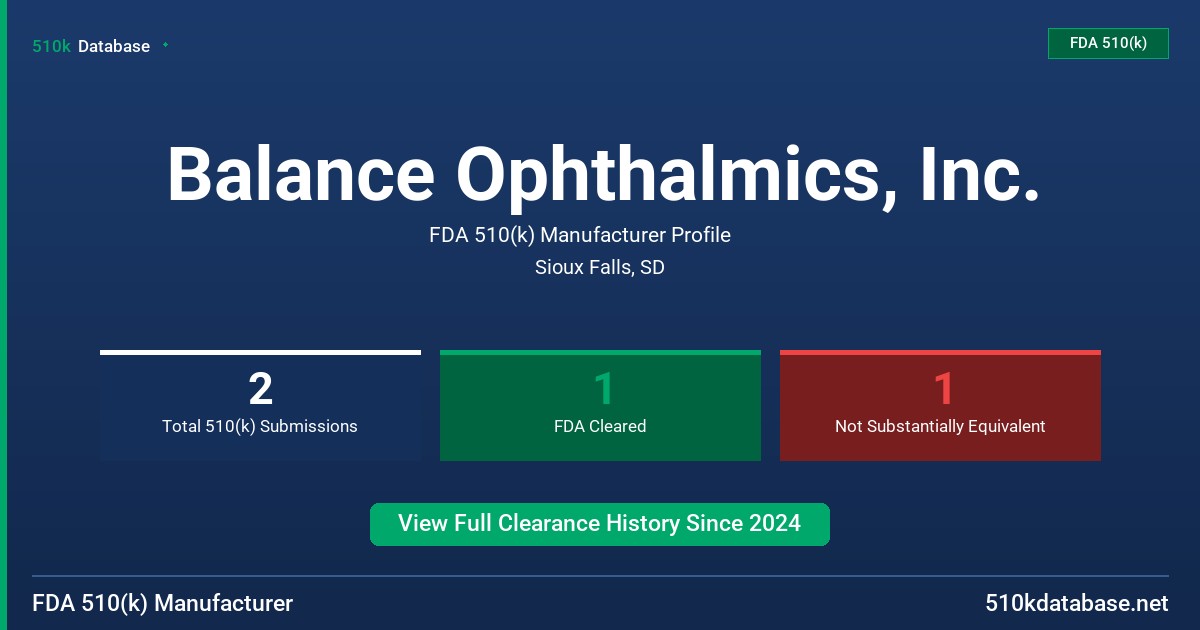Click the Sioux Falls, SD location text
This screenshot has height=630, width=1200.
pyautogui.click(x=600, y=267)
